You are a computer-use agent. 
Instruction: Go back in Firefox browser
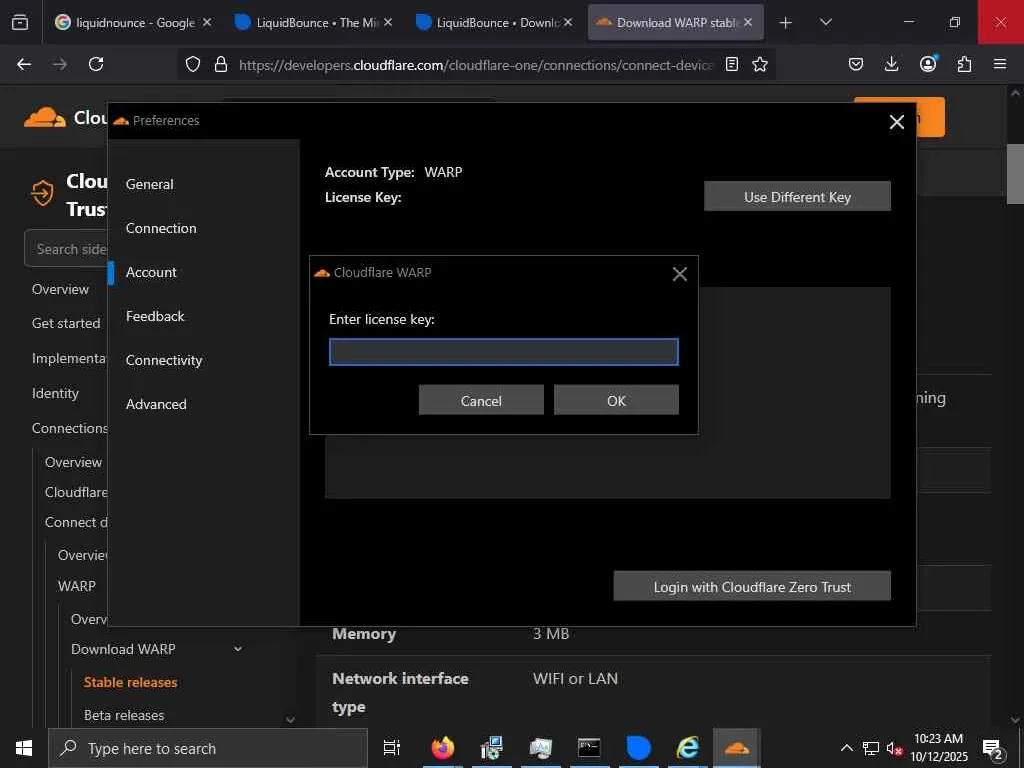coord(24,64)
